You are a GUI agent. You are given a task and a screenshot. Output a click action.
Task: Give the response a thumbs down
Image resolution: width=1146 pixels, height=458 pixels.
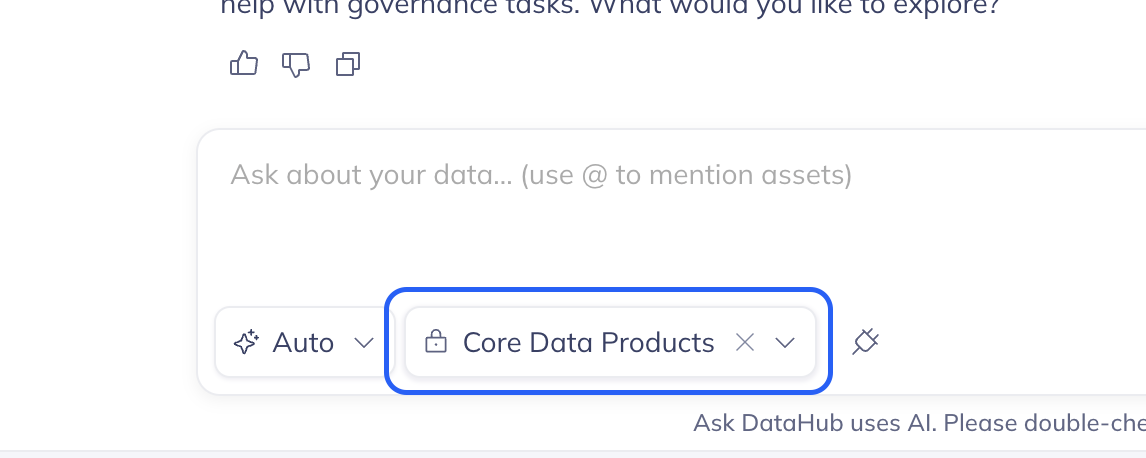coord(296,65)
